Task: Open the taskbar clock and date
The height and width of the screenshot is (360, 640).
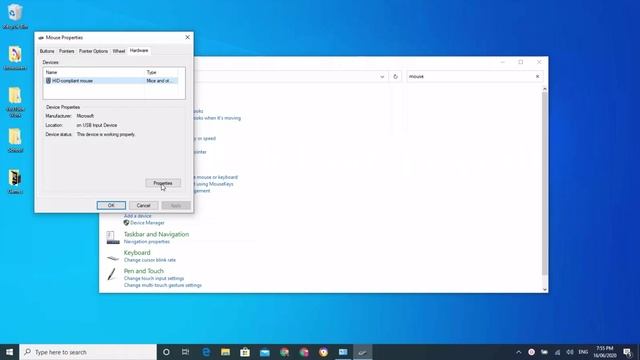Action: point(604,352)
